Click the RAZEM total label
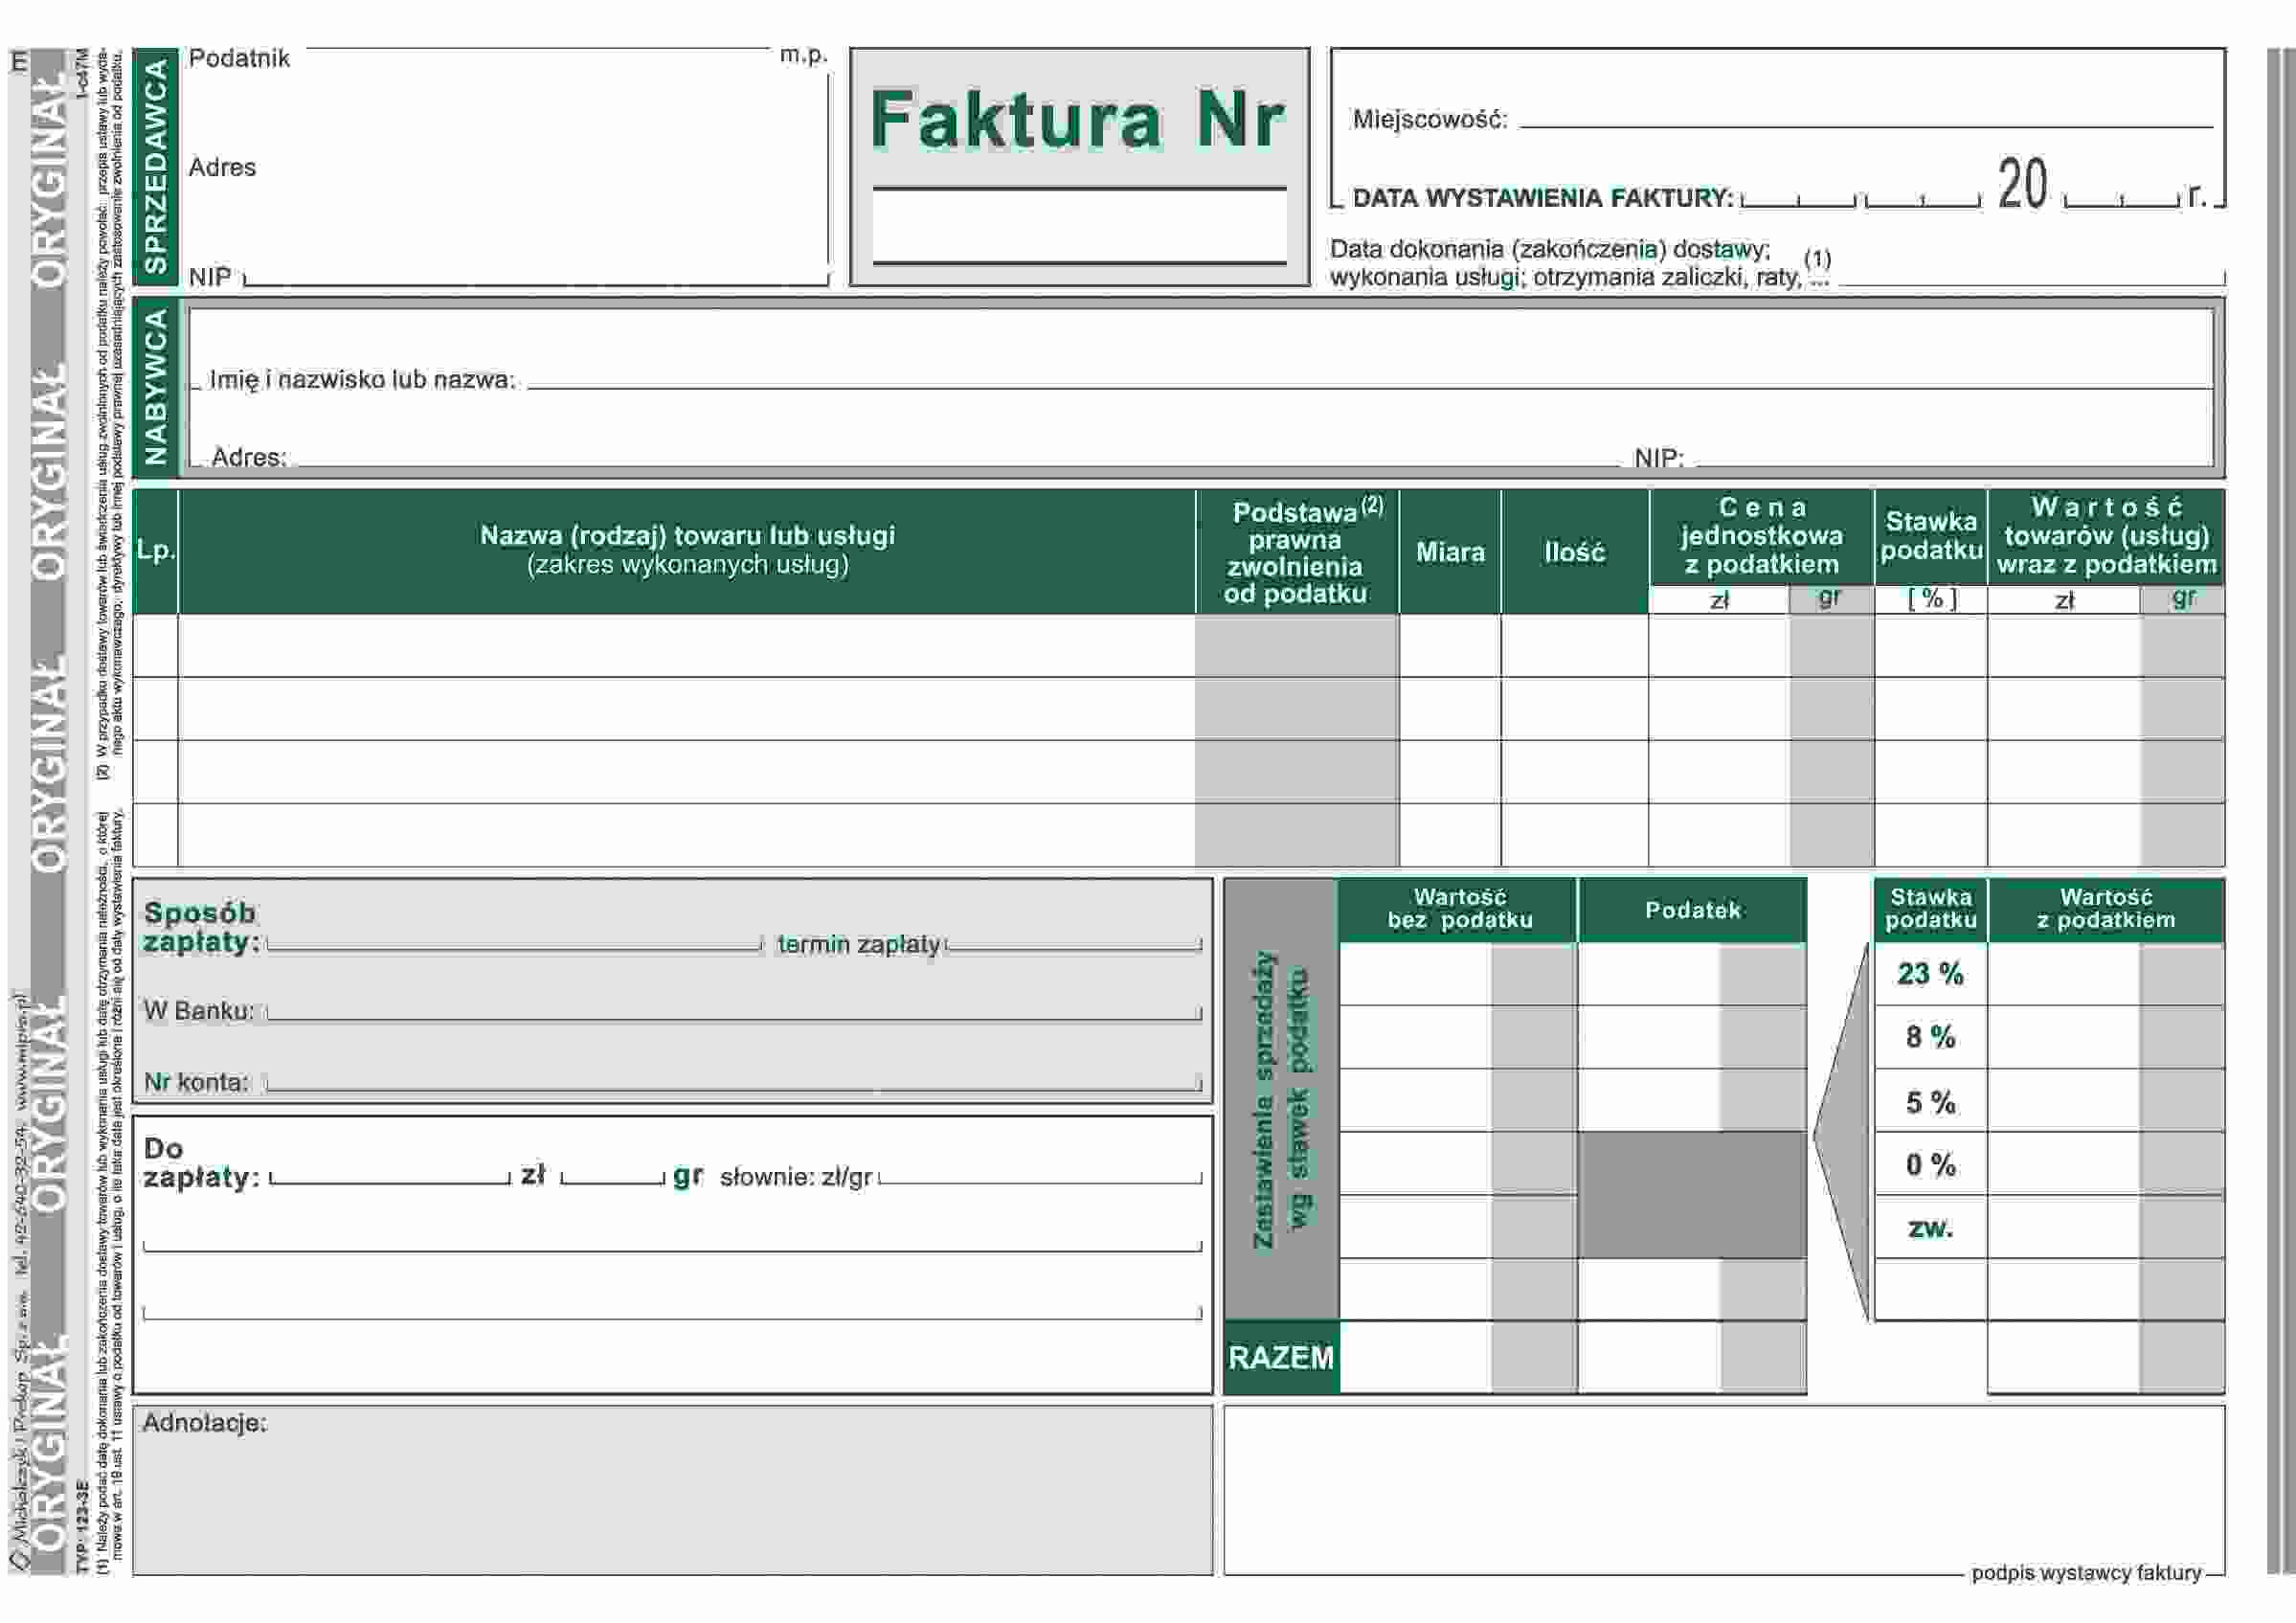This screenshot has height=1623, width=2296. coord(1280,1357)
